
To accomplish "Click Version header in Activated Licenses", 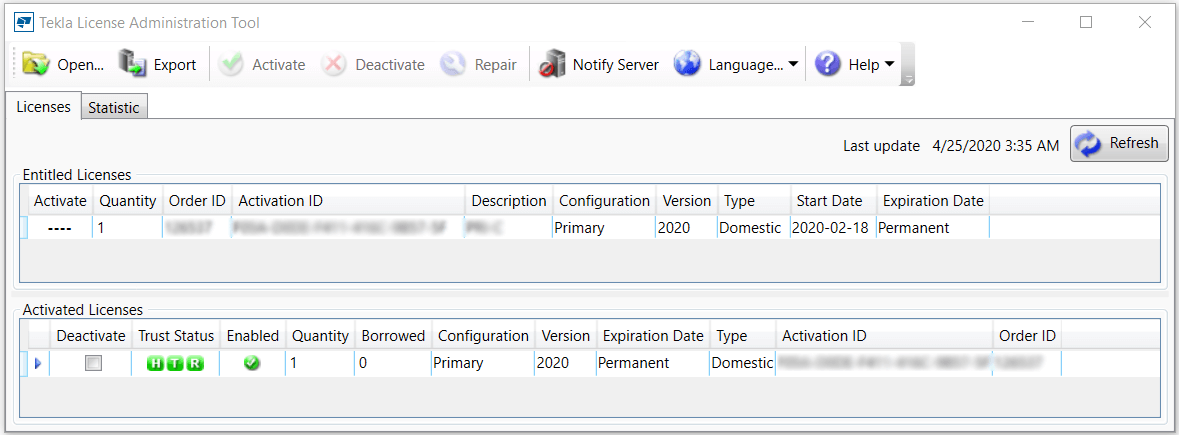I will (565, 335).
